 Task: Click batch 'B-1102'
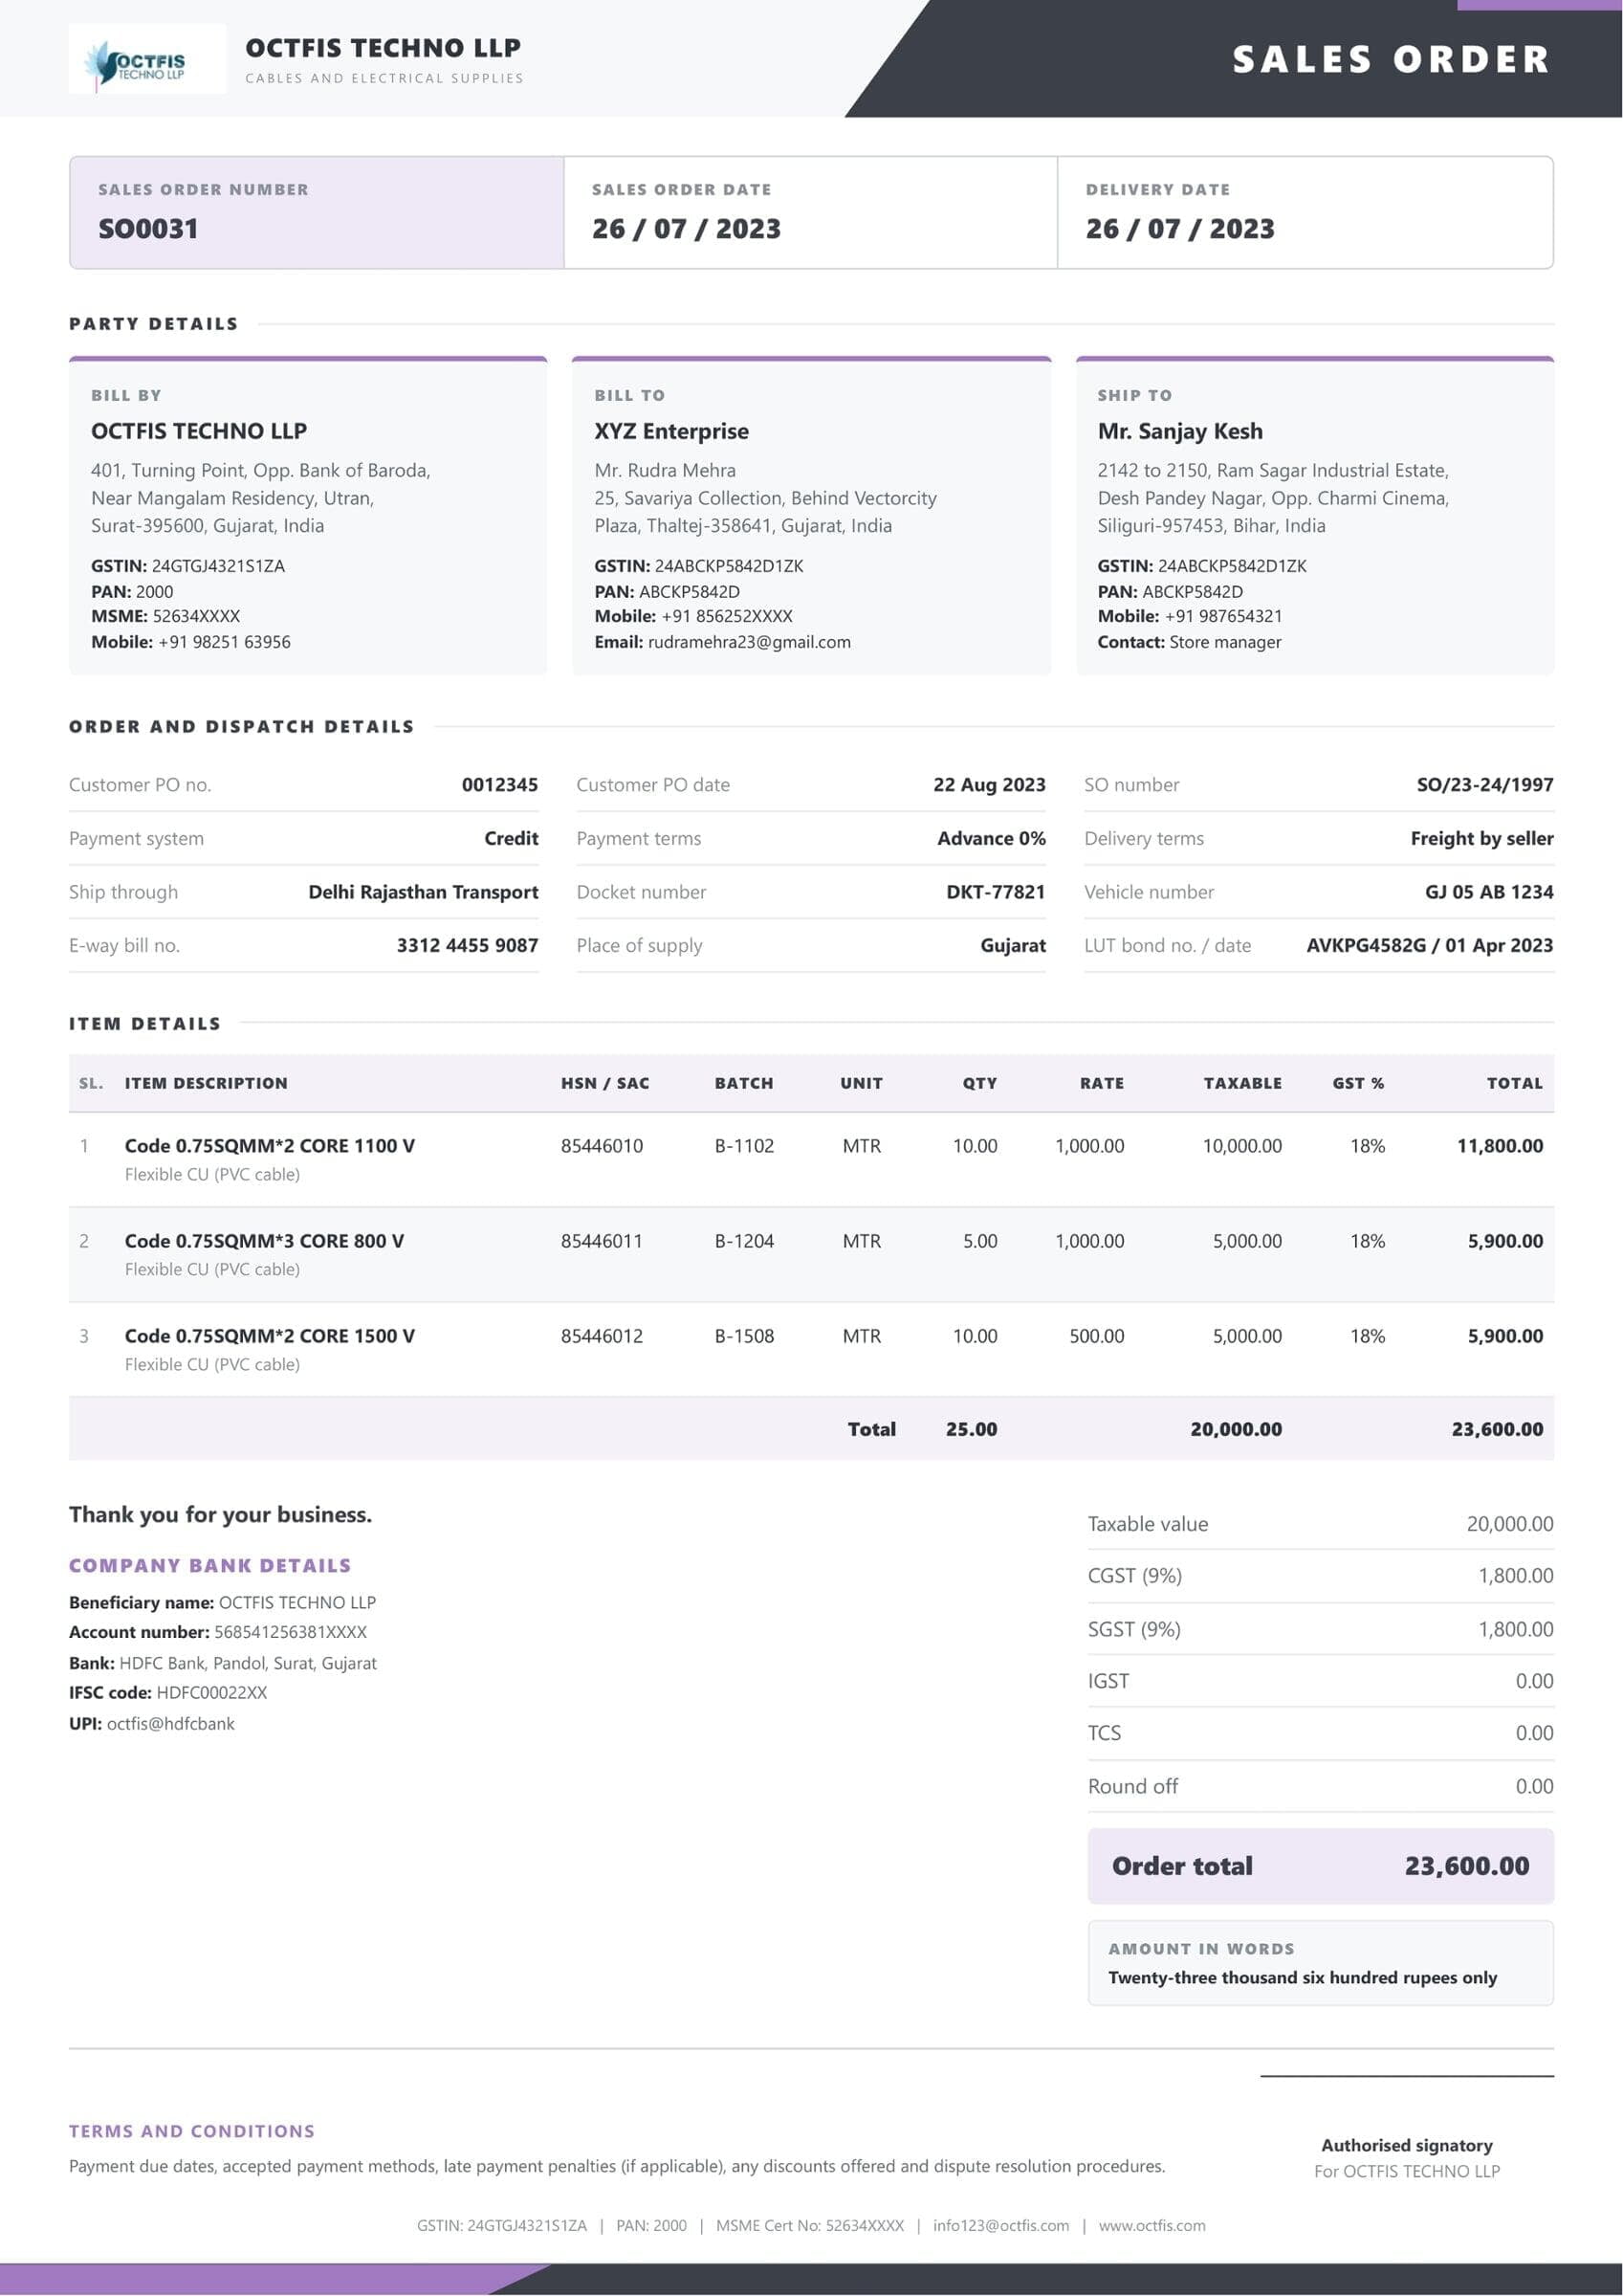(x=744, y=1146)
